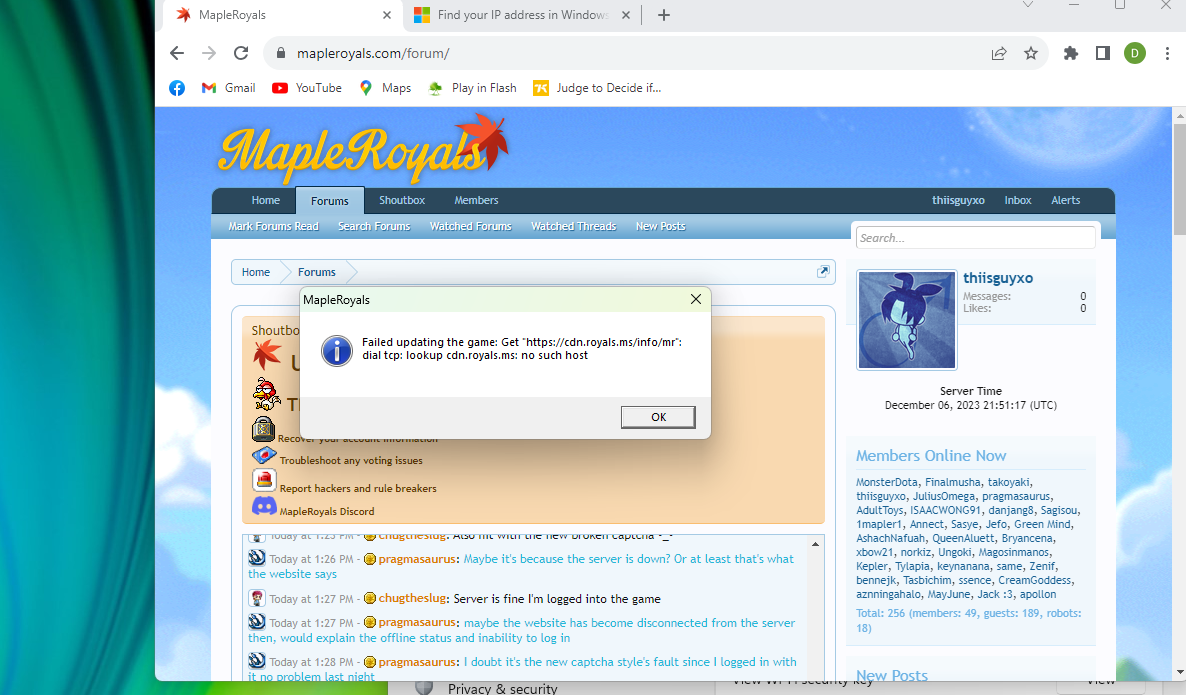Open the Extensions puzzle icon
The width and height of the screenshot is (1186, 695).
[x=1070, y=53]
